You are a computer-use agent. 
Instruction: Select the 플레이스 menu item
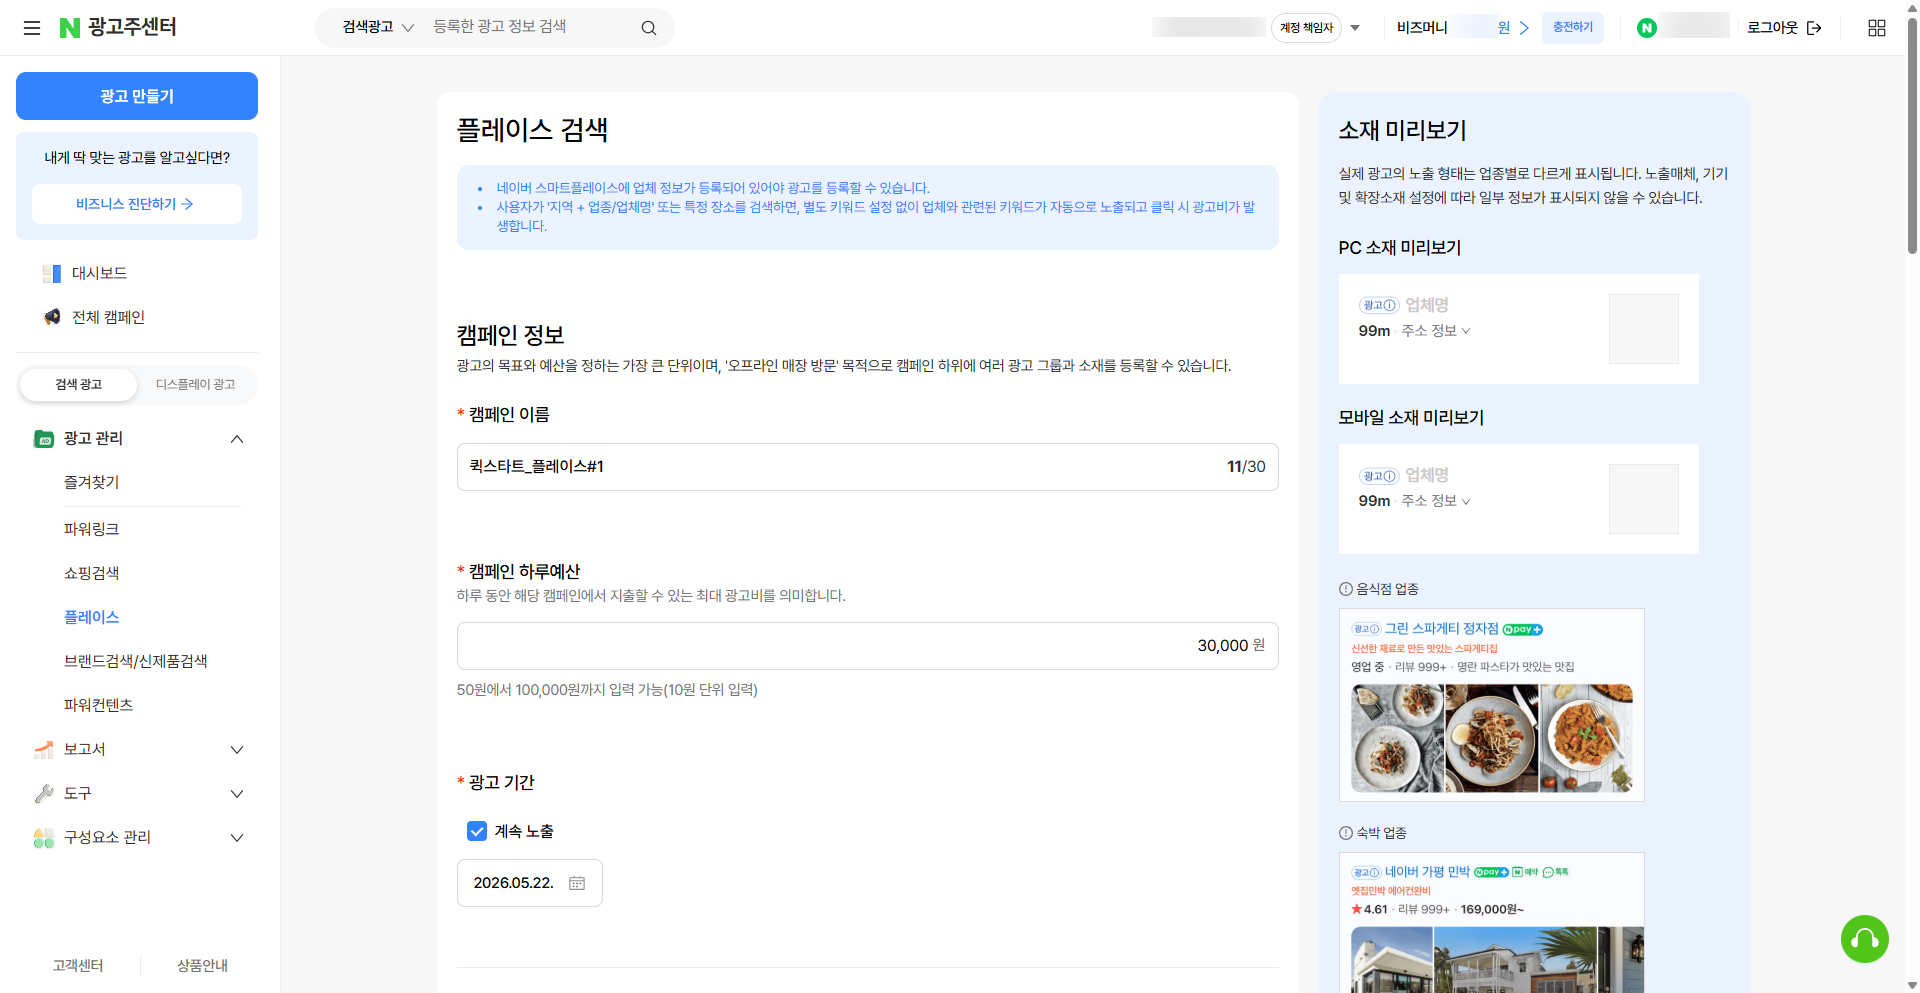92,617
